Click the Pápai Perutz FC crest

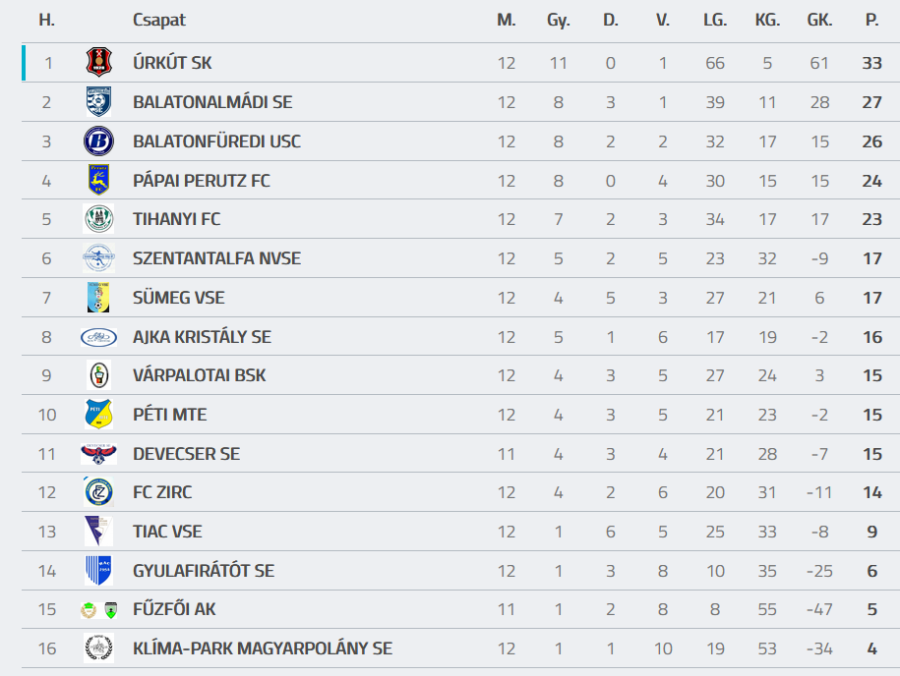pyautogui.click(x=98, y=180)
